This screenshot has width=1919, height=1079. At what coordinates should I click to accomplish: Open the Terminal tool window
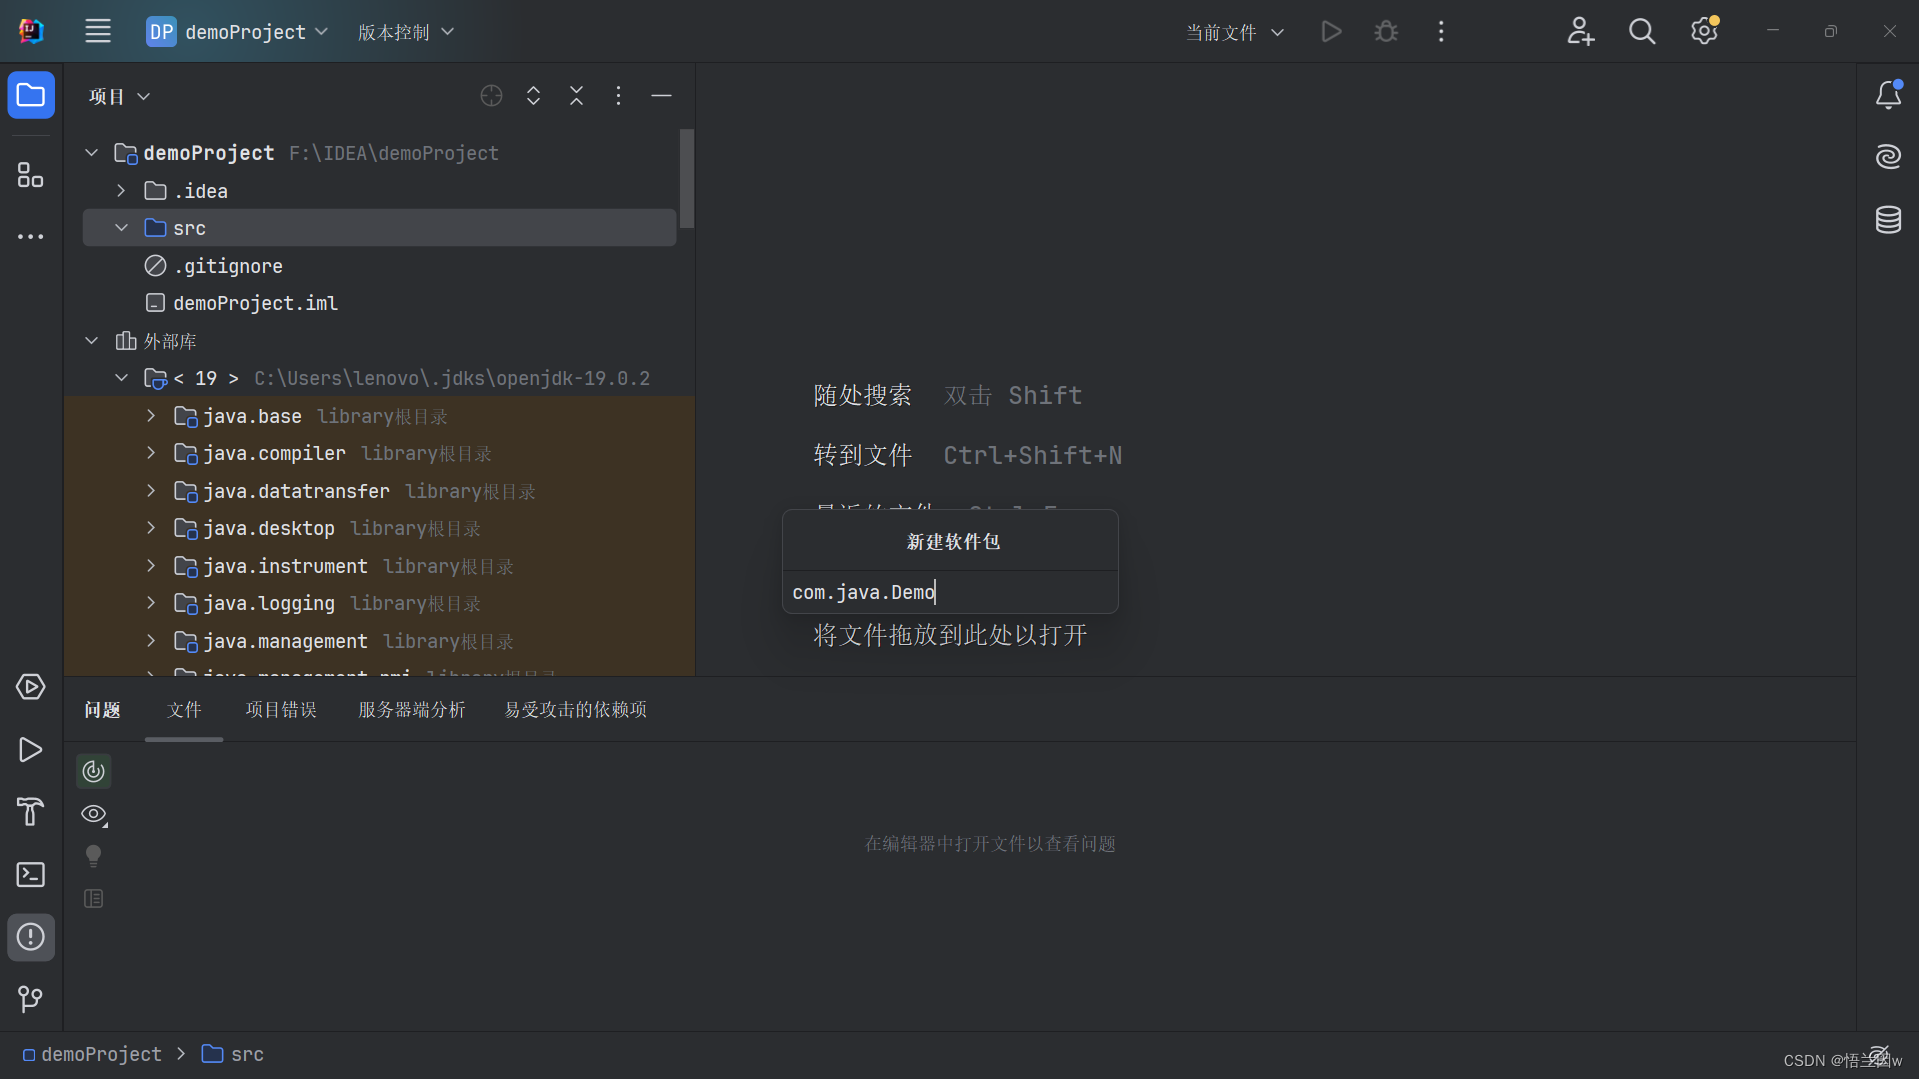31,875
